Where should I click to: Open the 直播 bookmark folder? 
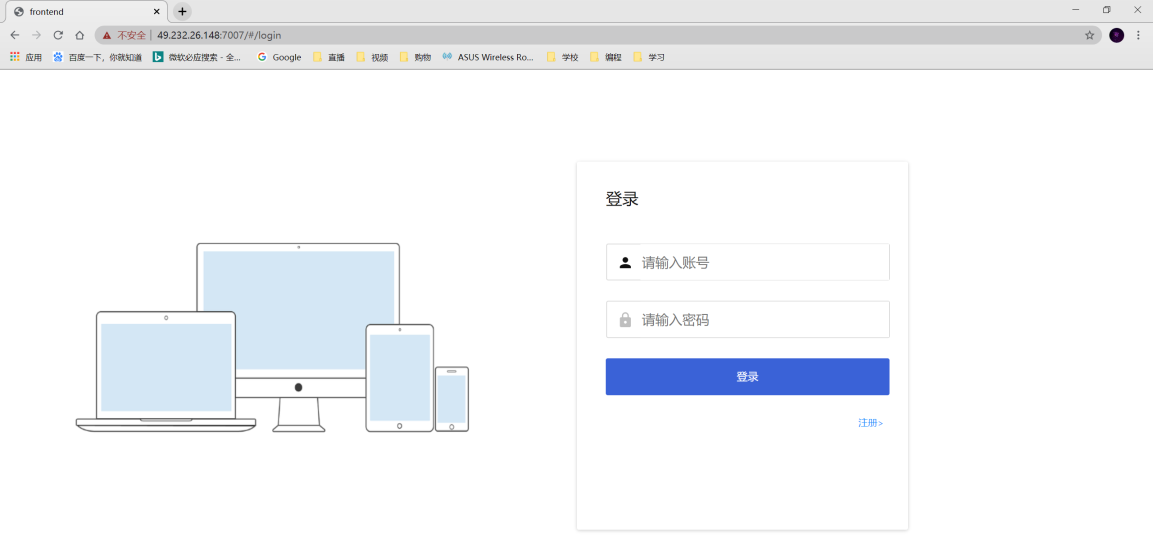click(329, 57)
